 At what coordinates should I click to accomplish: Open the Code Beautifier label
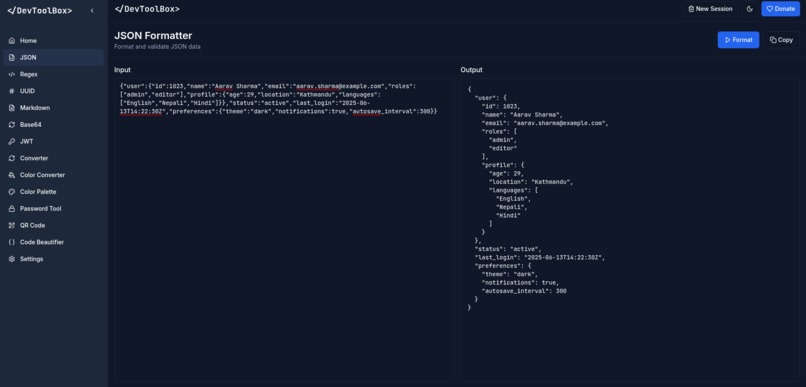[42, 242]
